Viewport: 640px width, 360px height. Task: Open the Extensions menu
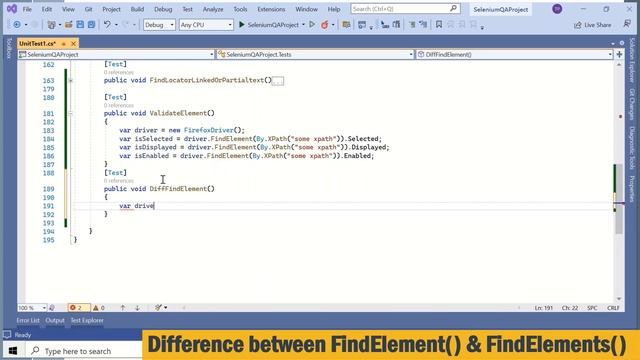(x=271, y=9)
